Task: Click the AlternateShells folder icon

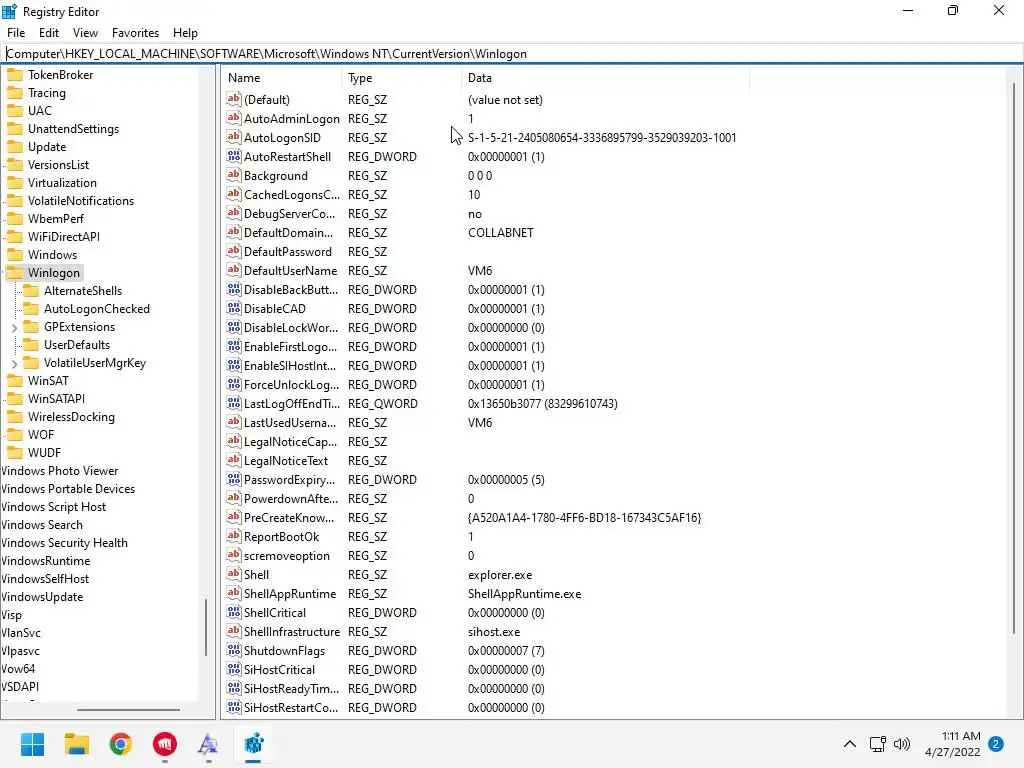Action: [31, 291]
